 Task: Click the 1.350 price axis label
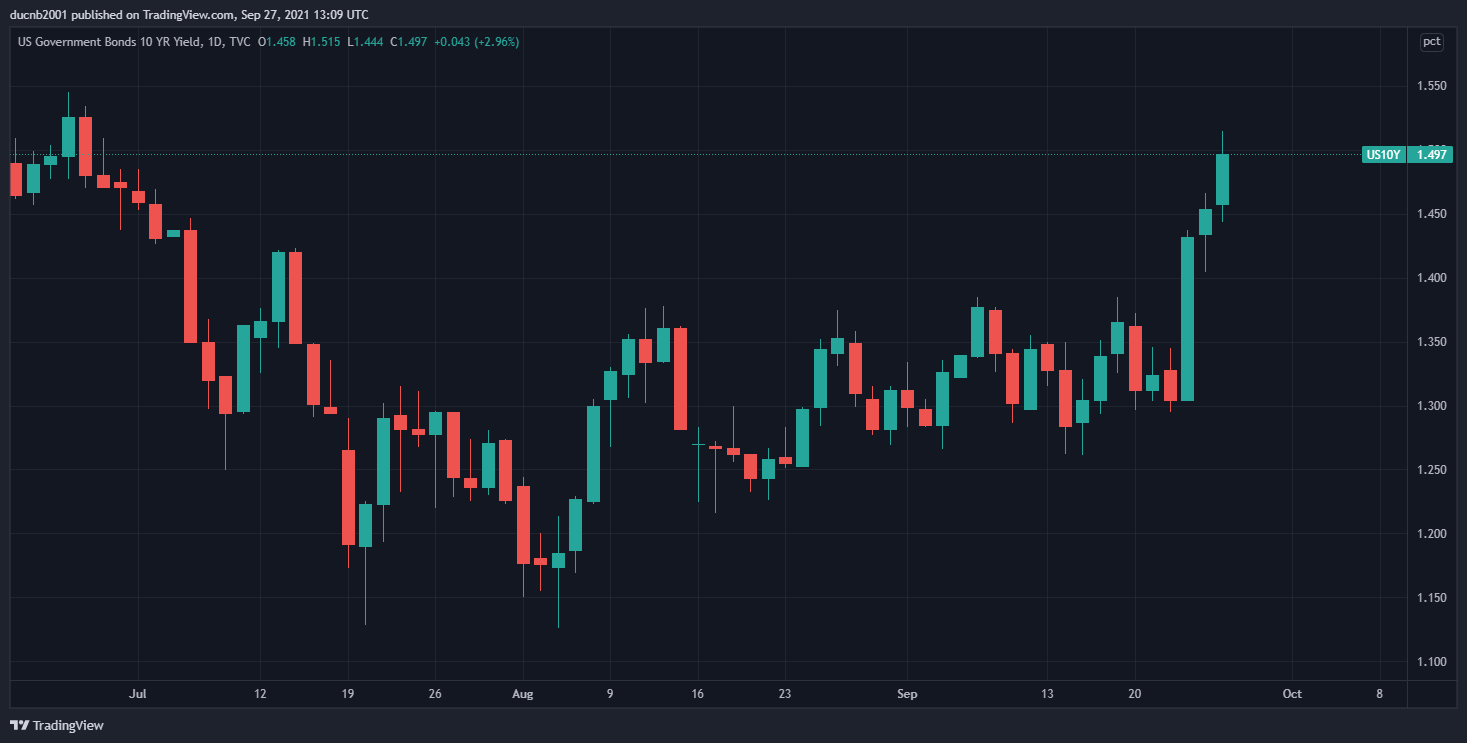[1432, 342]
